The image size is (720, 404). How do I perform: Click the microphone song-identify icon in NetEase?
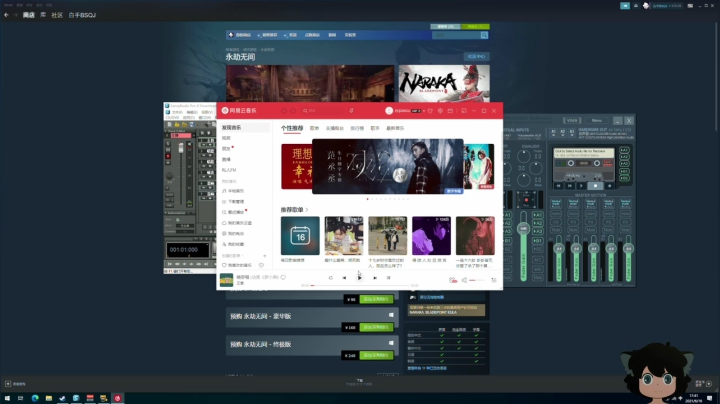coord(351,111)
